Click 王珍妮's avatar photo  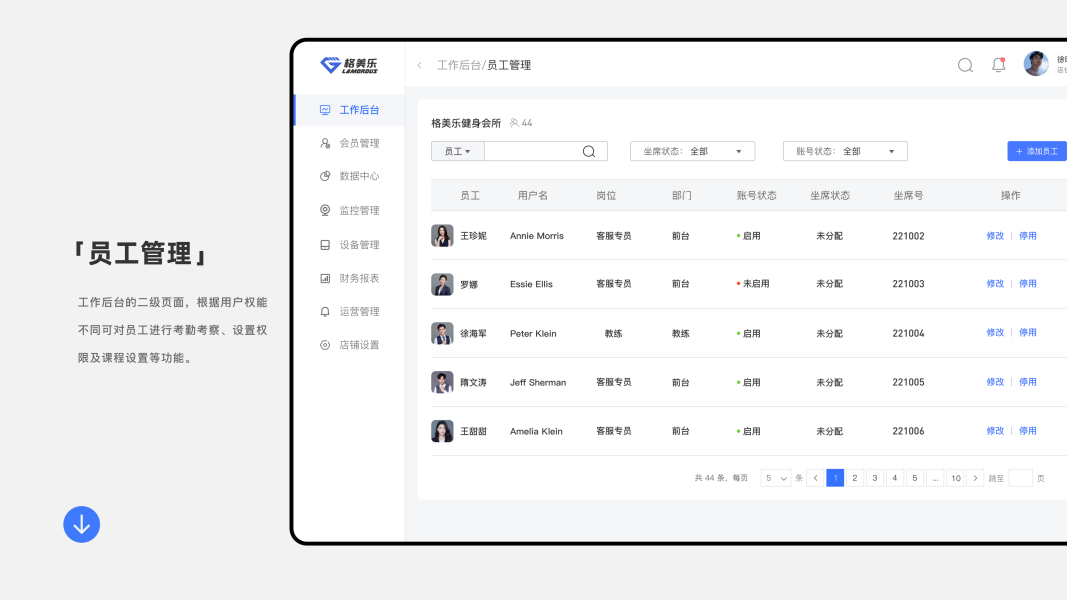tap(442, 235)
